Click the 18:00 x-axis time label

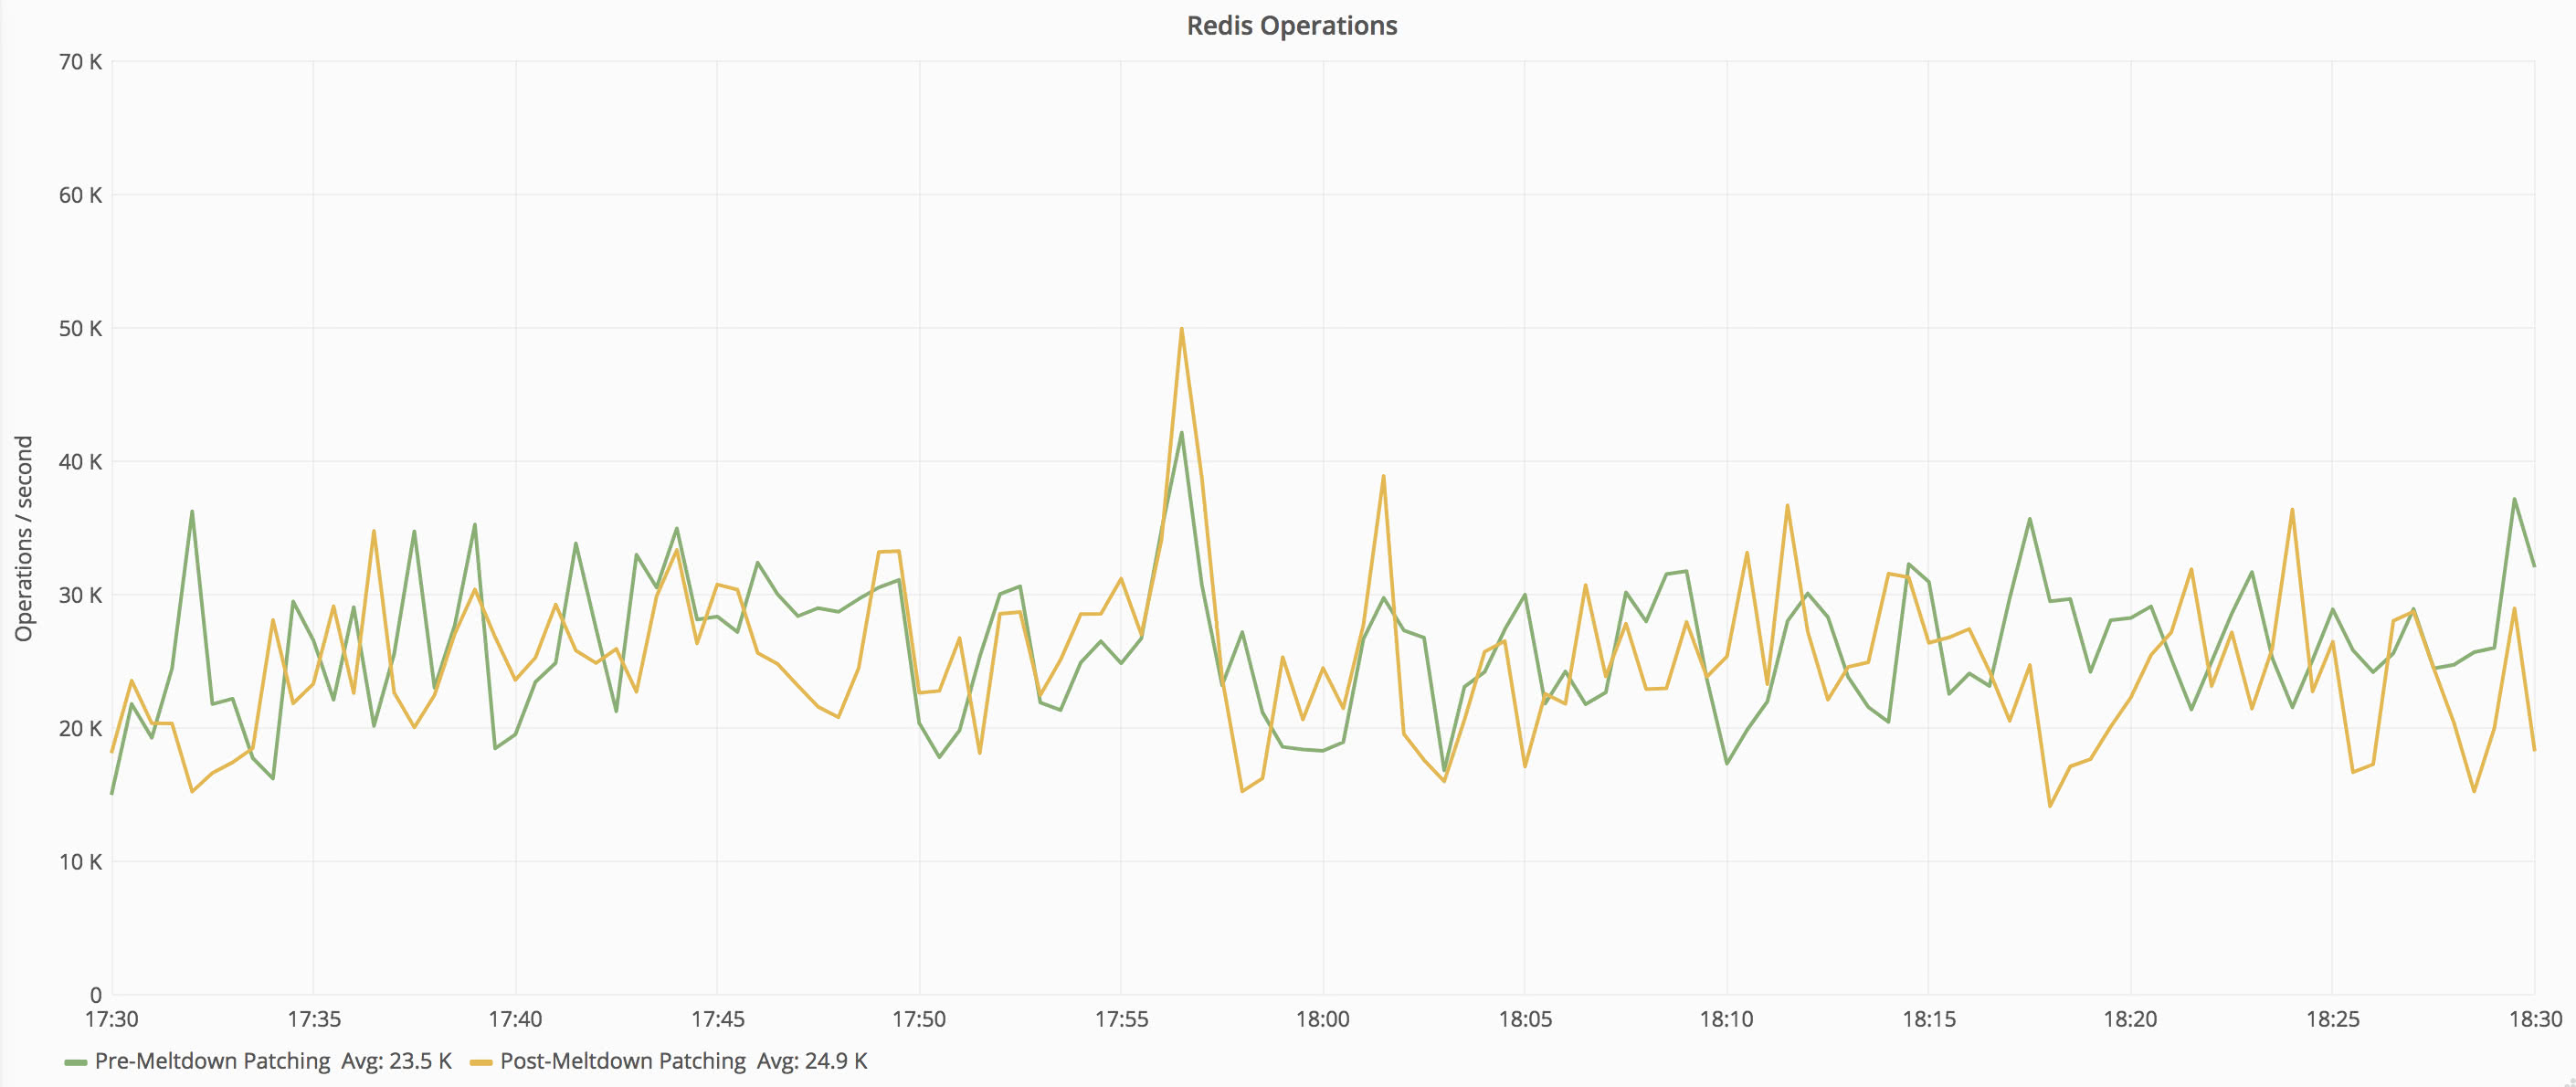point(1322,1019)
